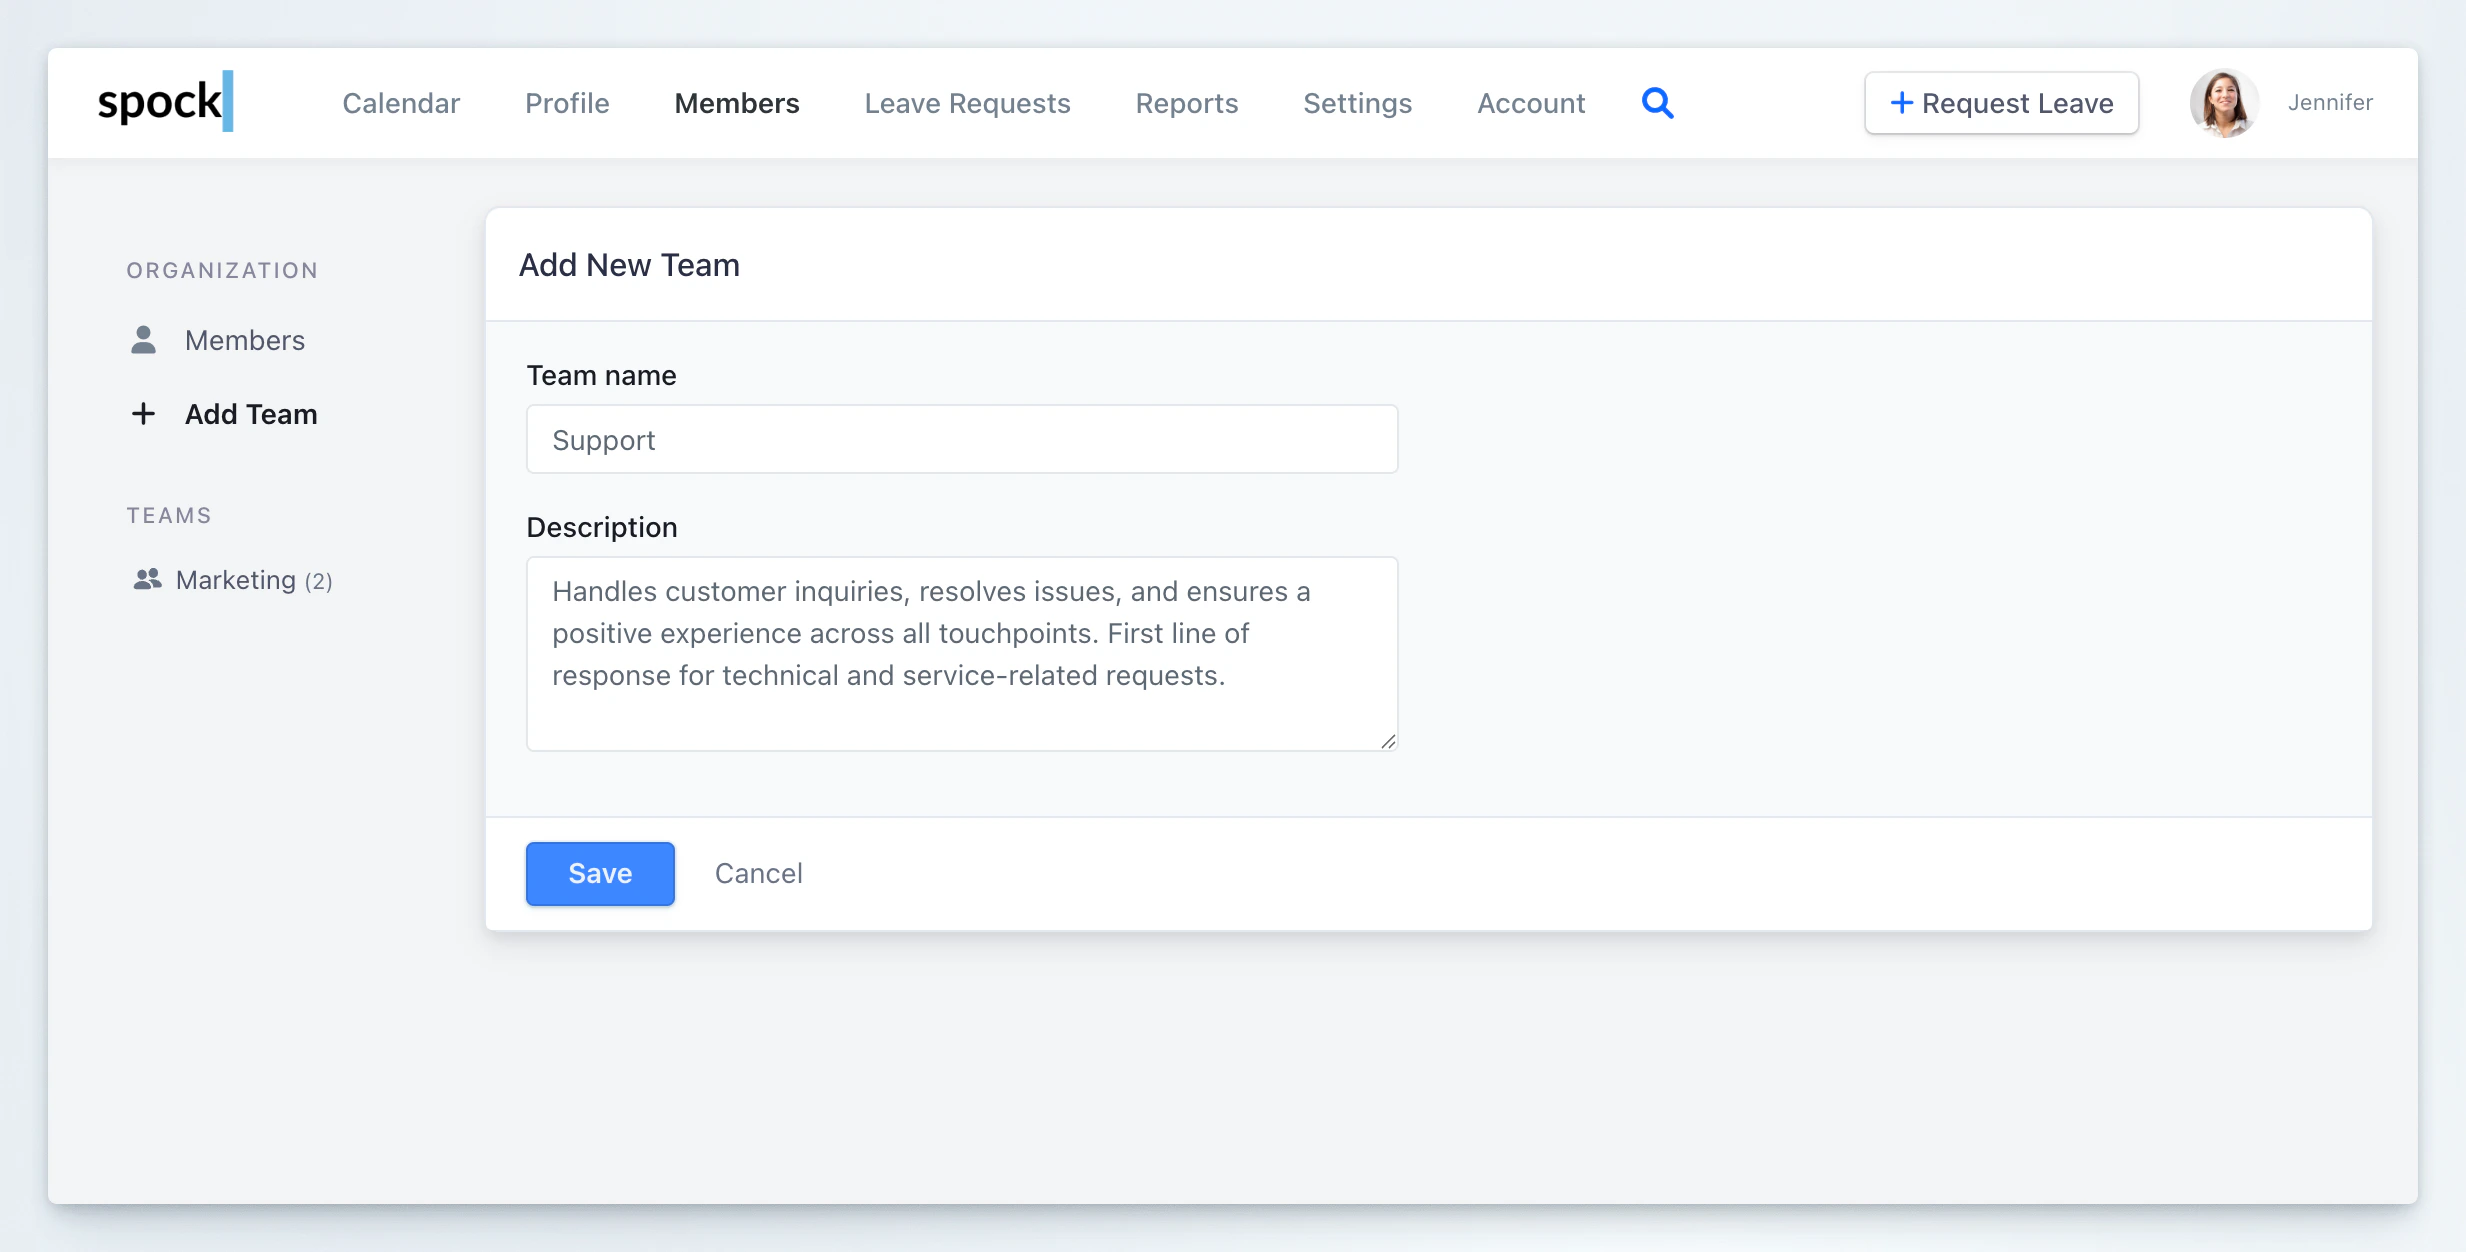Navigate to the Reports page
The height and width of the screenshot is (1252, 2466).
(1186, 103)
